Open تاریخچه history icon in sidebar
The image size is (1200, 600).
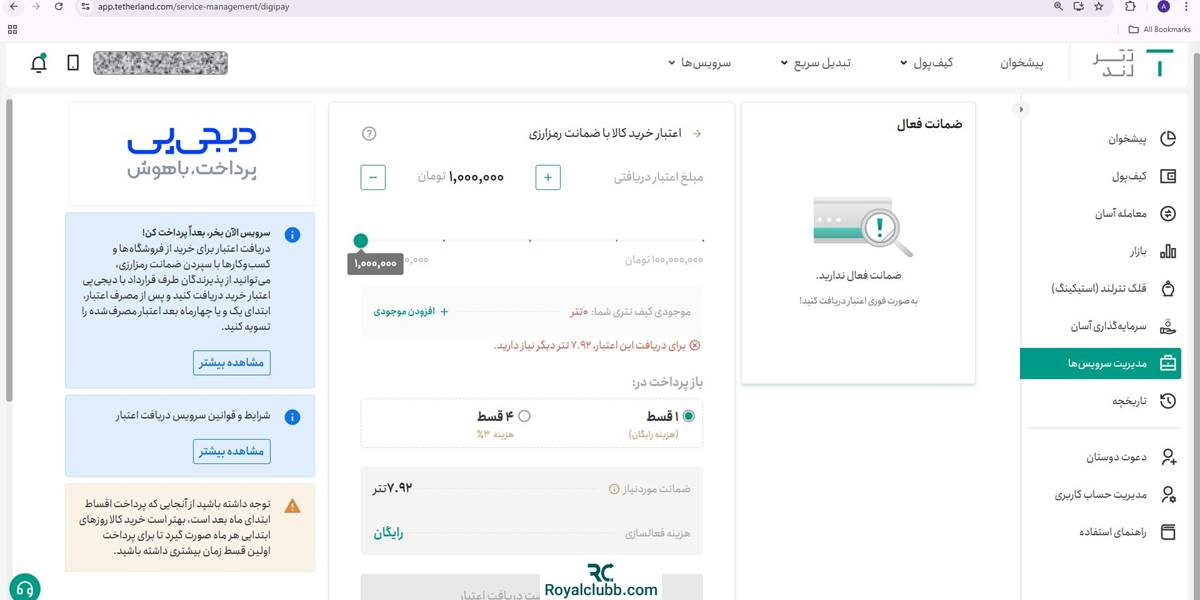pos(1167,401)
